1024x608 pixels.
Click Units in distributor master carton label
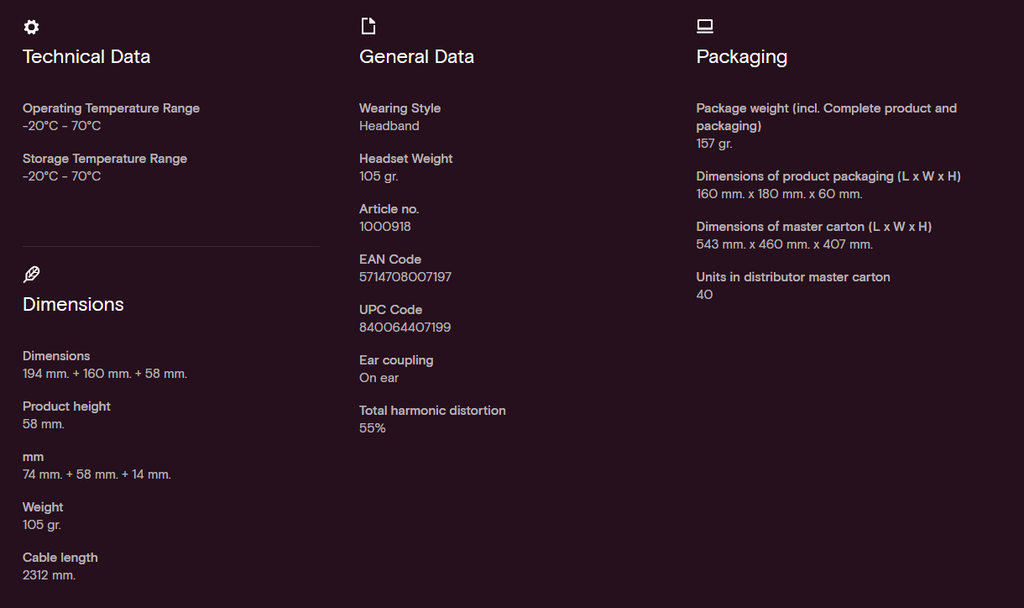(793, 277)
